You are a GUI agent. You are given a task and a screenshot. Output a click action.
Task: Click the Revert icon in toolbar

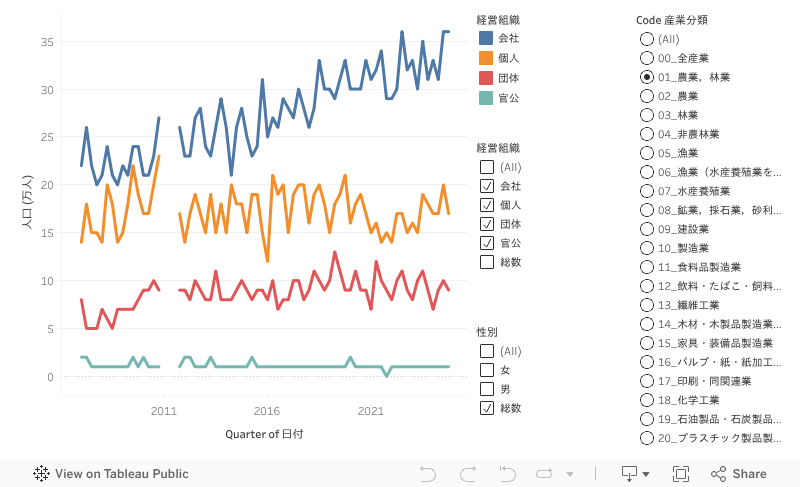(x=507, y=474)
